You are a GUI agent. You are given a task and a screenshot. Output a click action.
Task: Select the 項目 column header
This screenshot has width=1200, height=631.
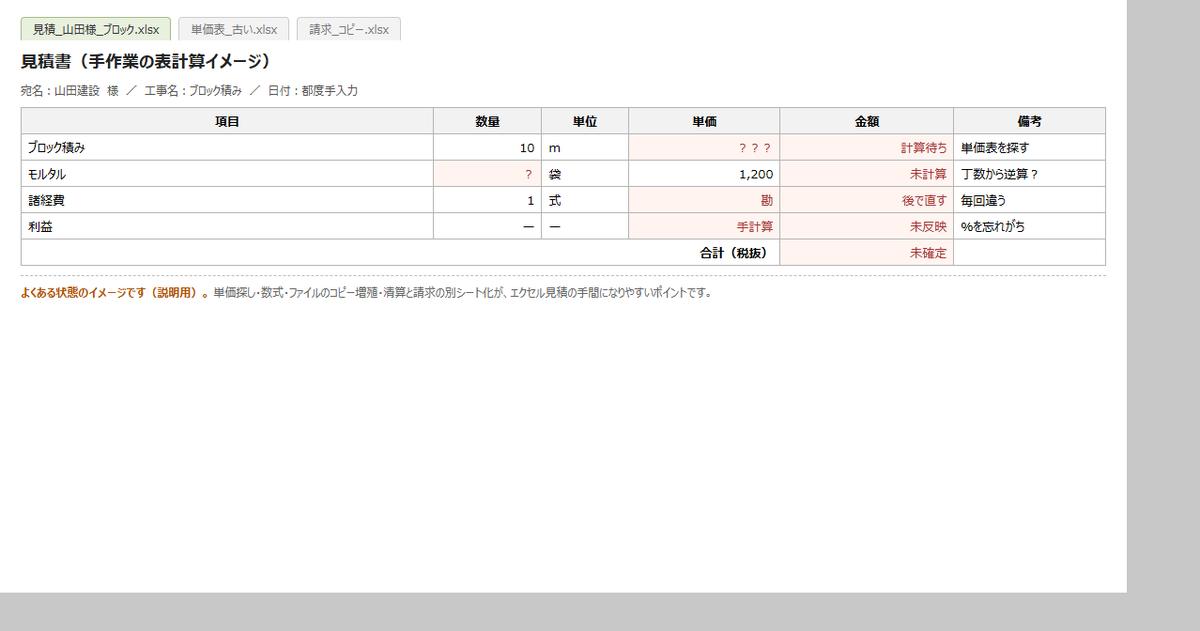point(227,121)
